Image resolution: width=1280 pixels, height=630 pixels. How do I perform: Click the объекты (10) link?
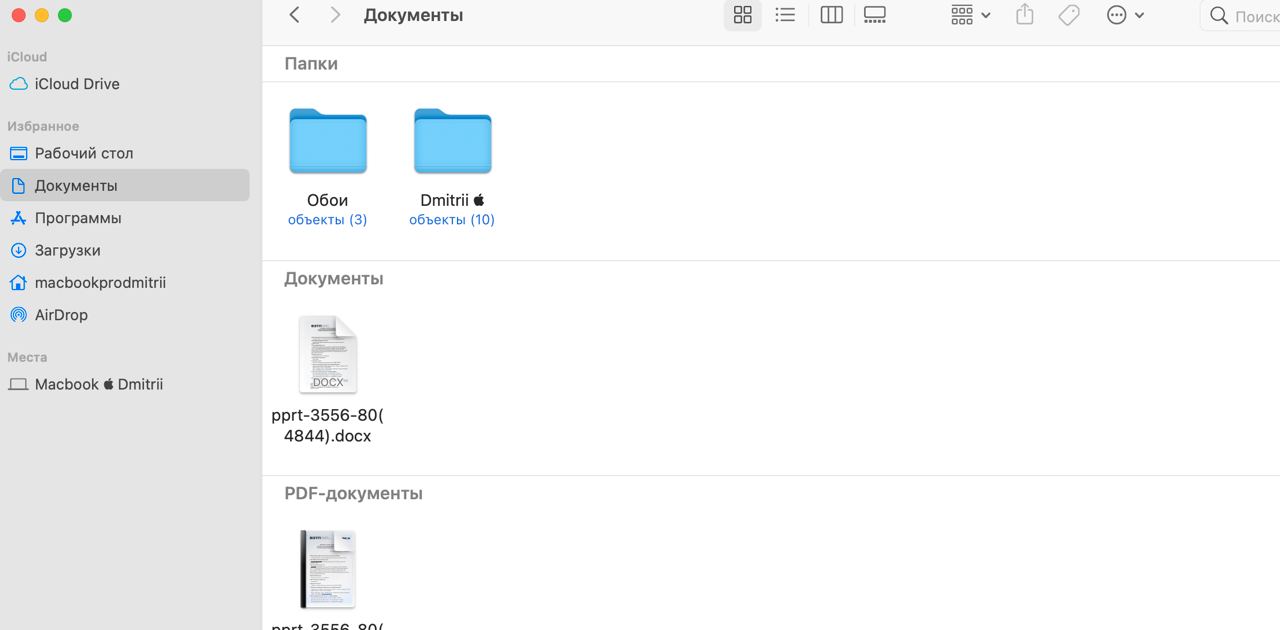pyautogui.click(x=452, y=220)
